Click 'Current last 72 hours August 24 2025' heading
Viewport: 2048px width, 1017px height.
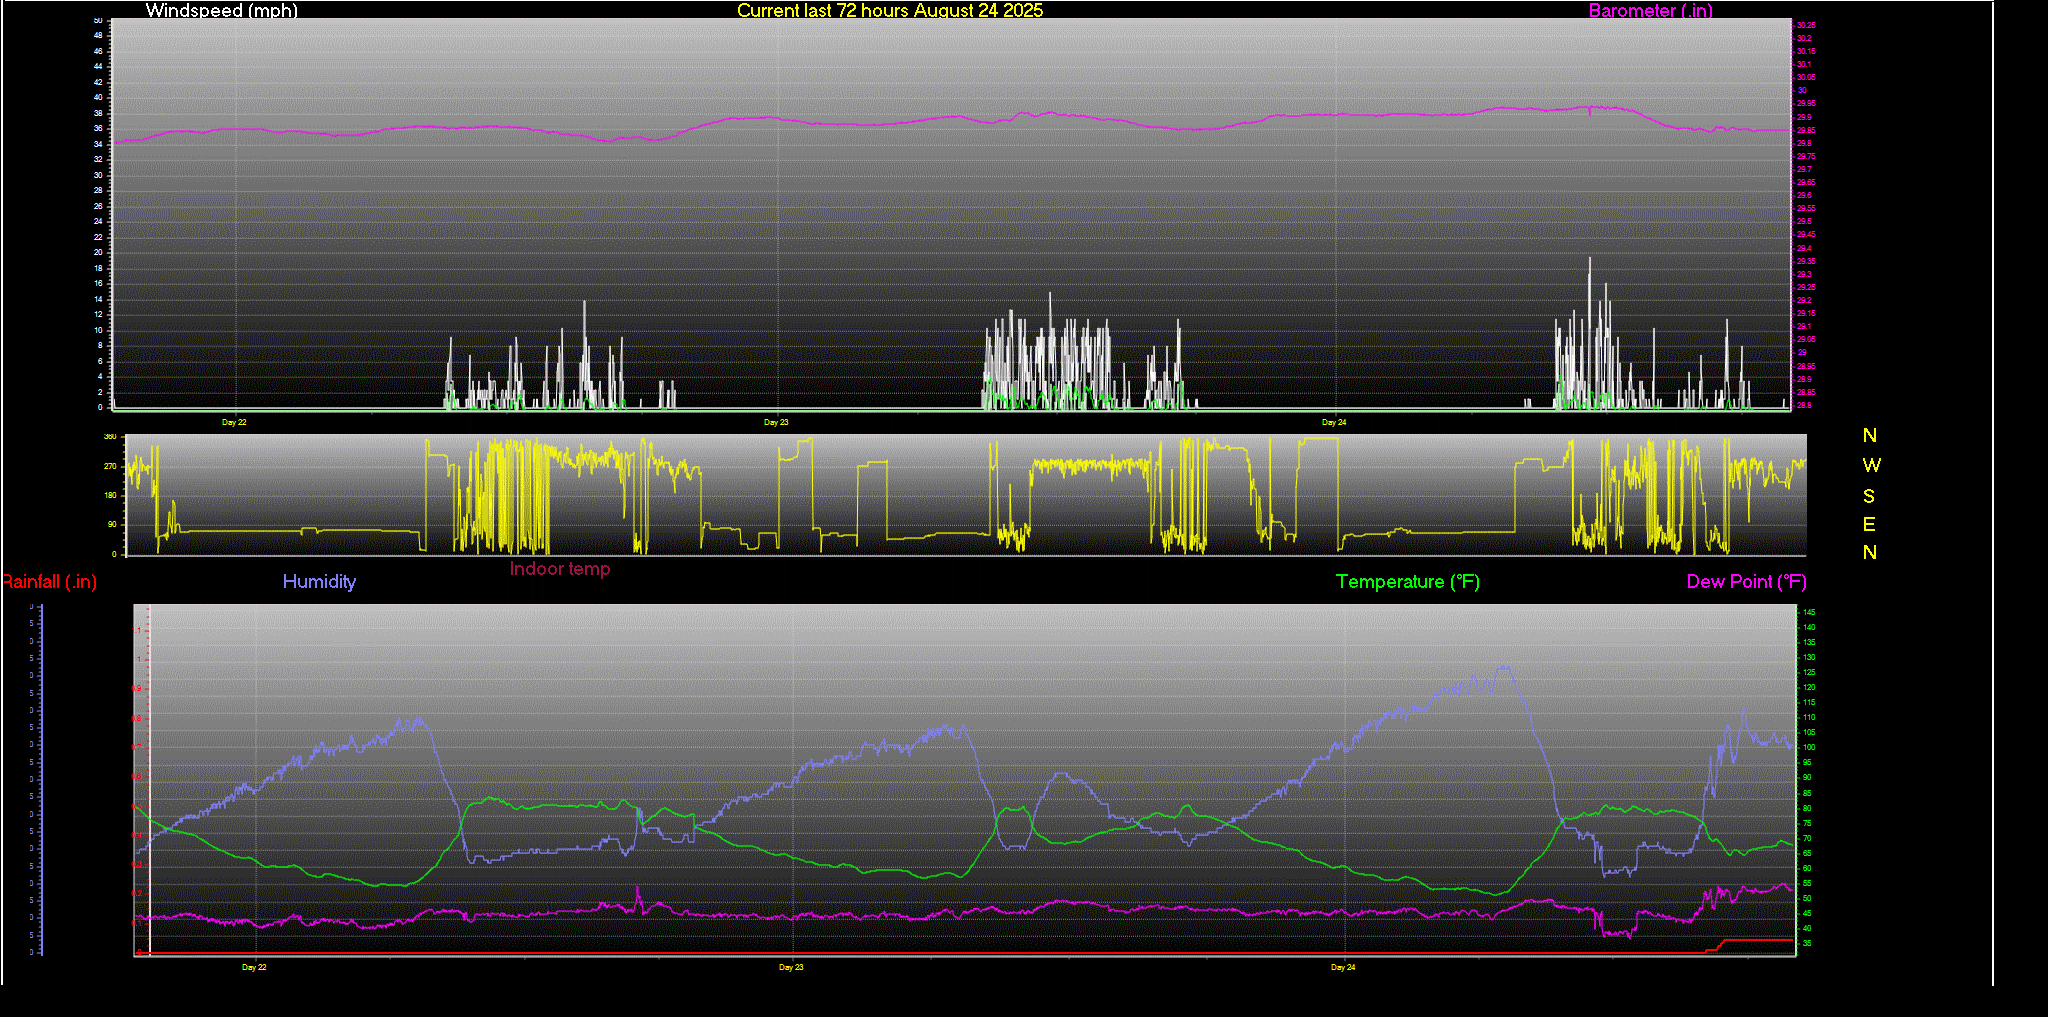pyautogui.click(x=889, y=10)
